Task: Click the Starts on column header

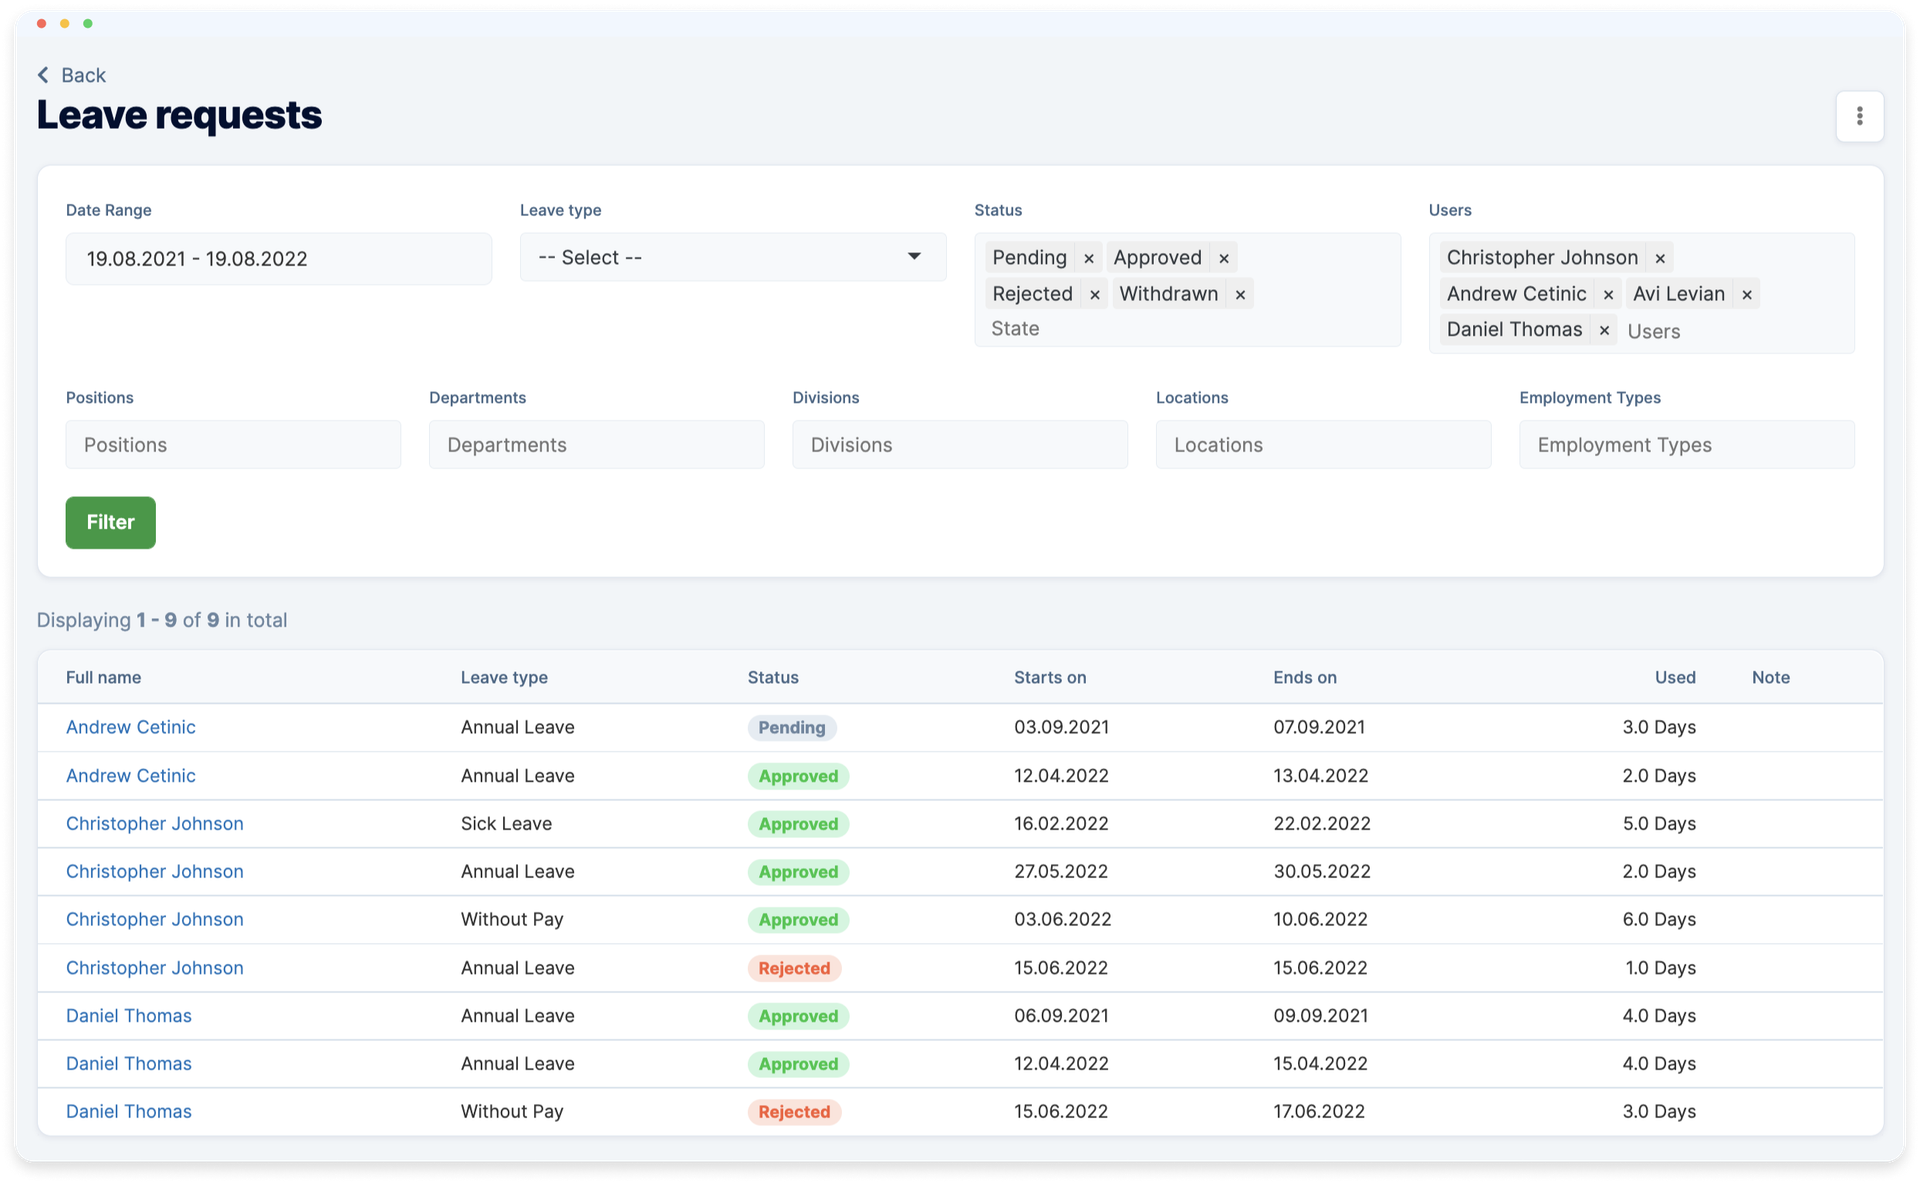Action: (1050, 677)
